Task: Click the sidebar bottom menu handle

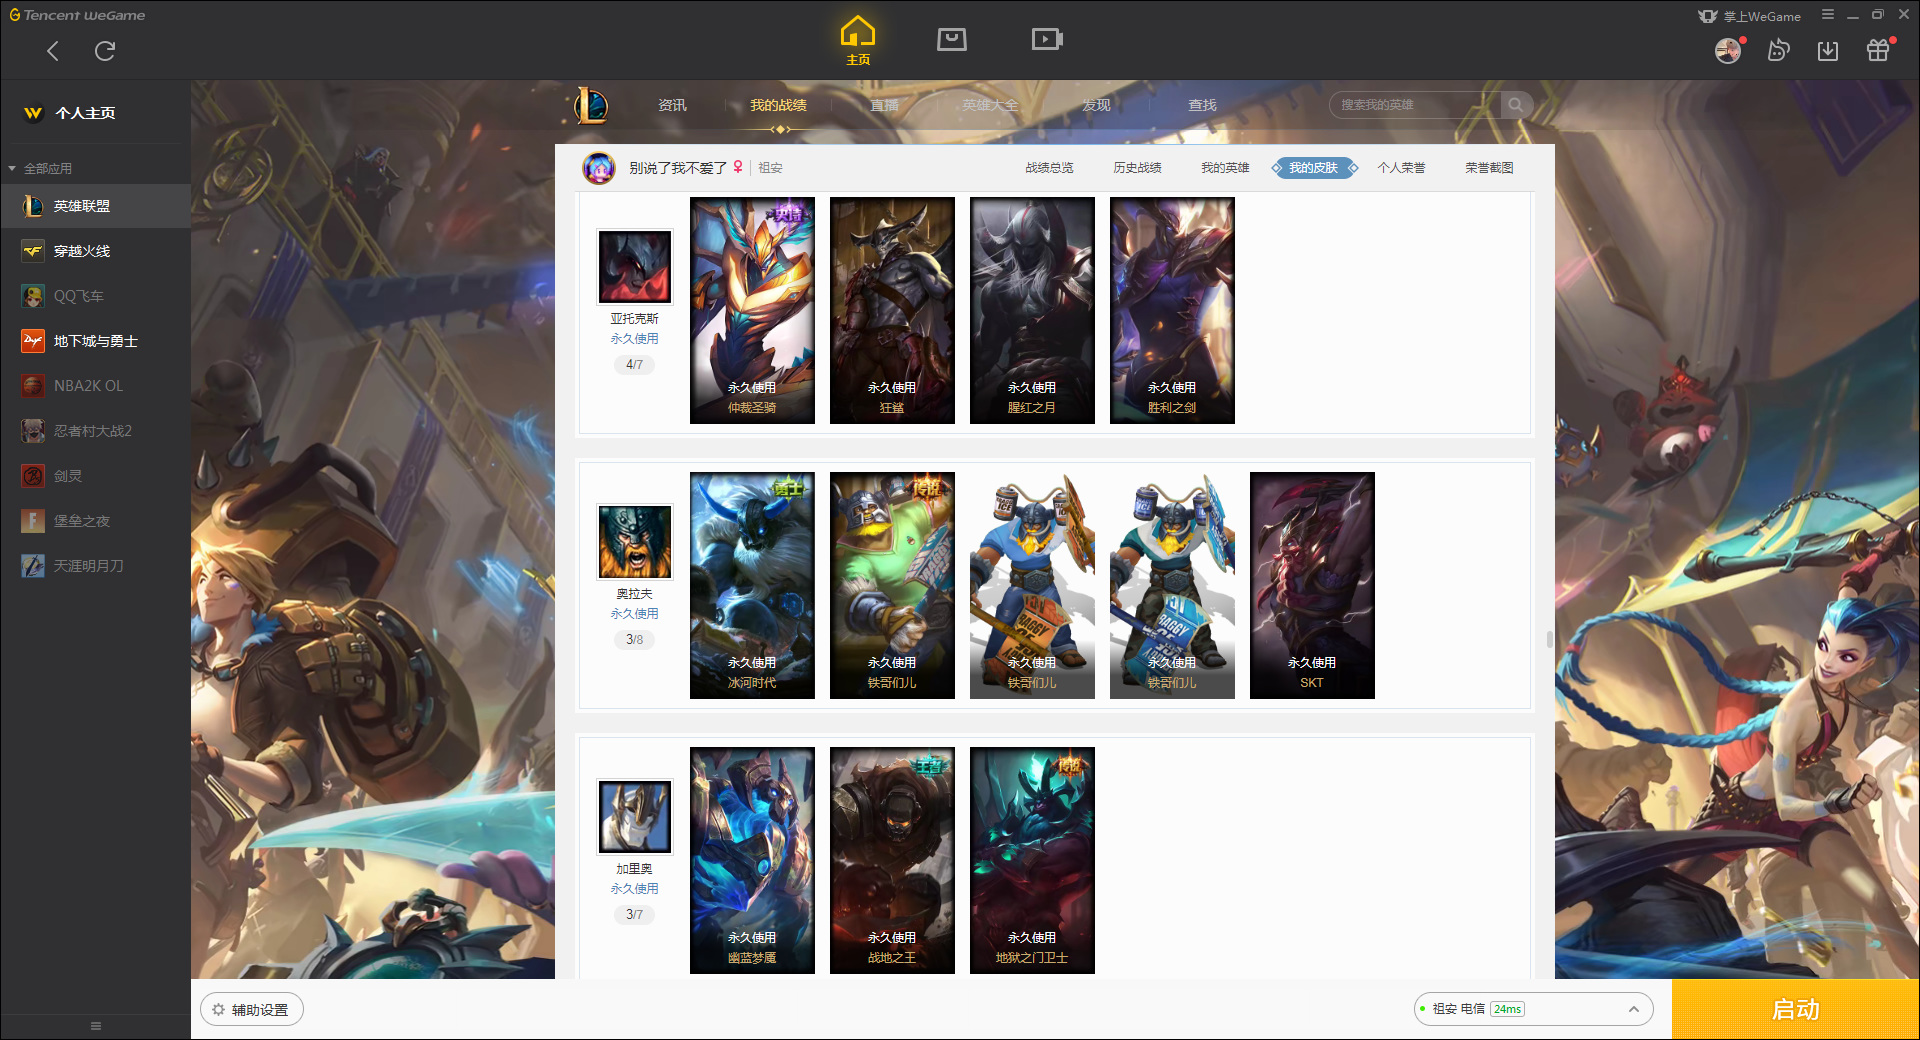Action: pos(96,1026)
